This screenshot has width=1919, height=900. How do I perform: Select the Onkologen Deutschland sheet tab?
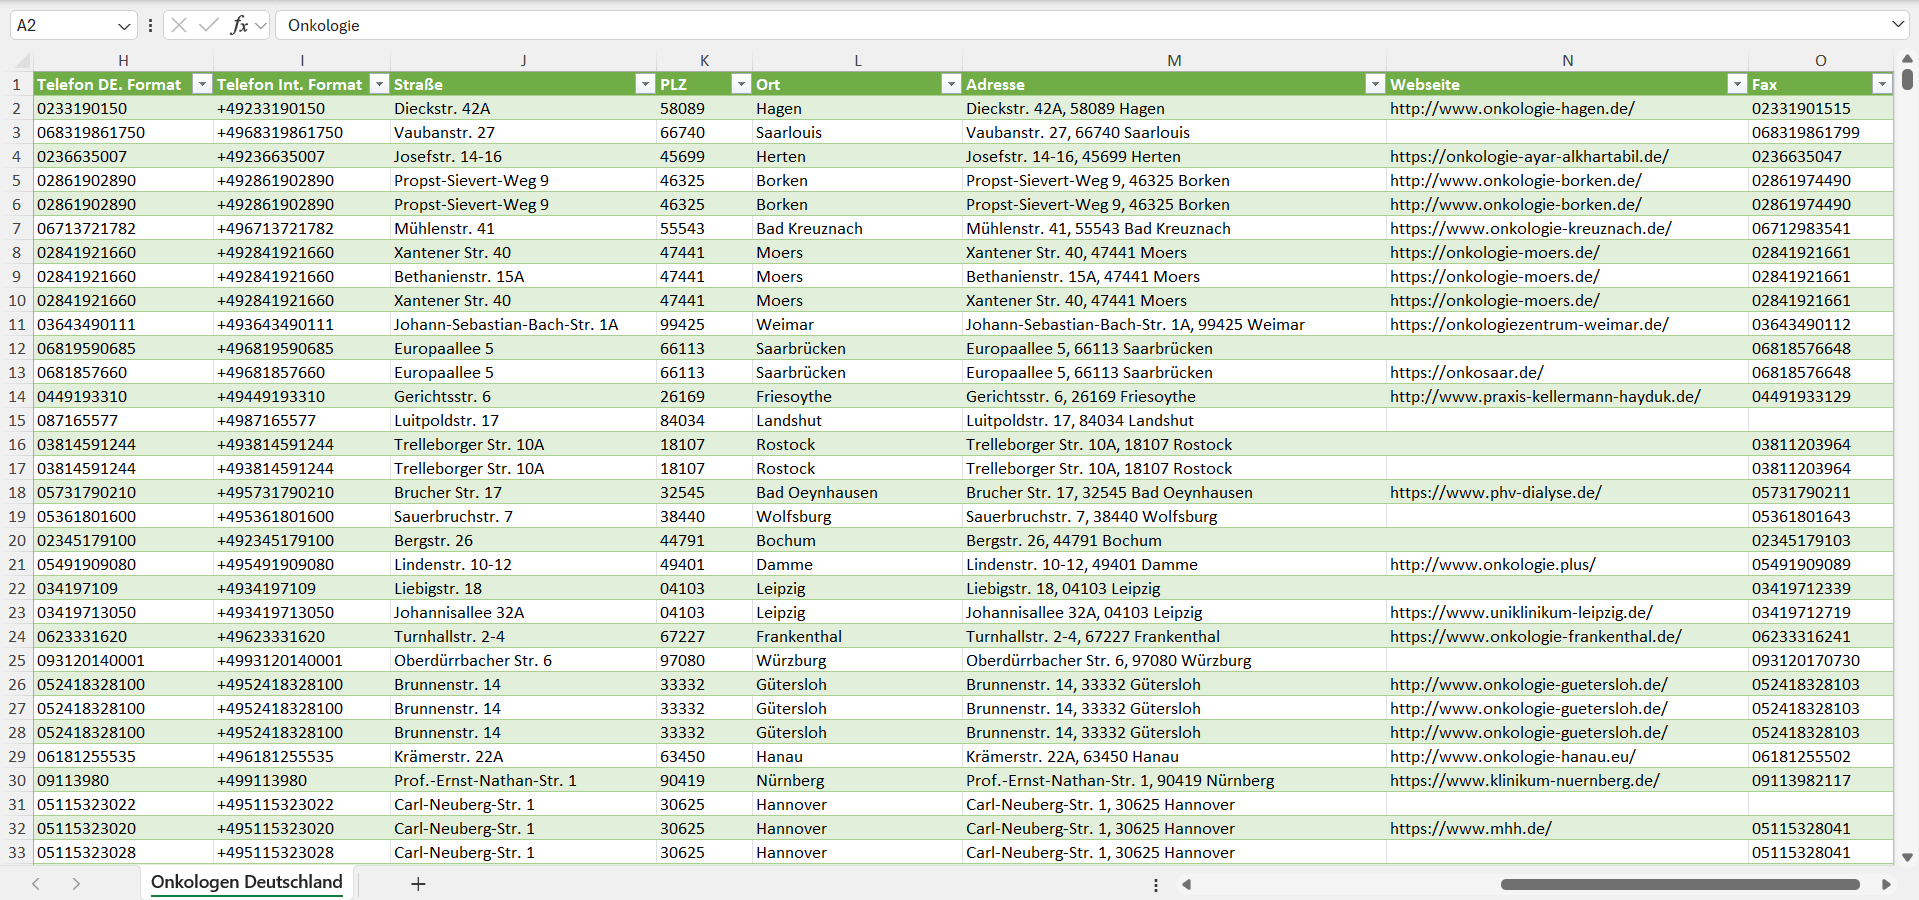coord(246,882)
